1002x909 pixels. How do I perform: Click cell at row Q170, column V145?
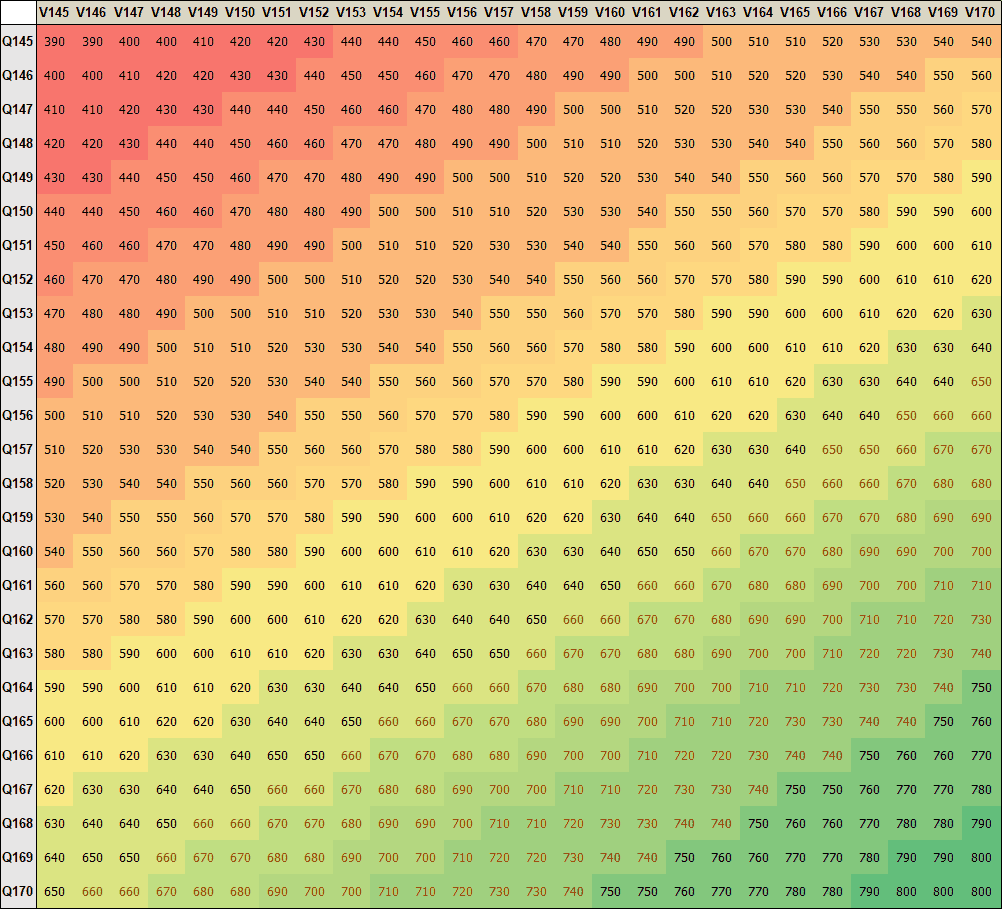click(55, 891)
